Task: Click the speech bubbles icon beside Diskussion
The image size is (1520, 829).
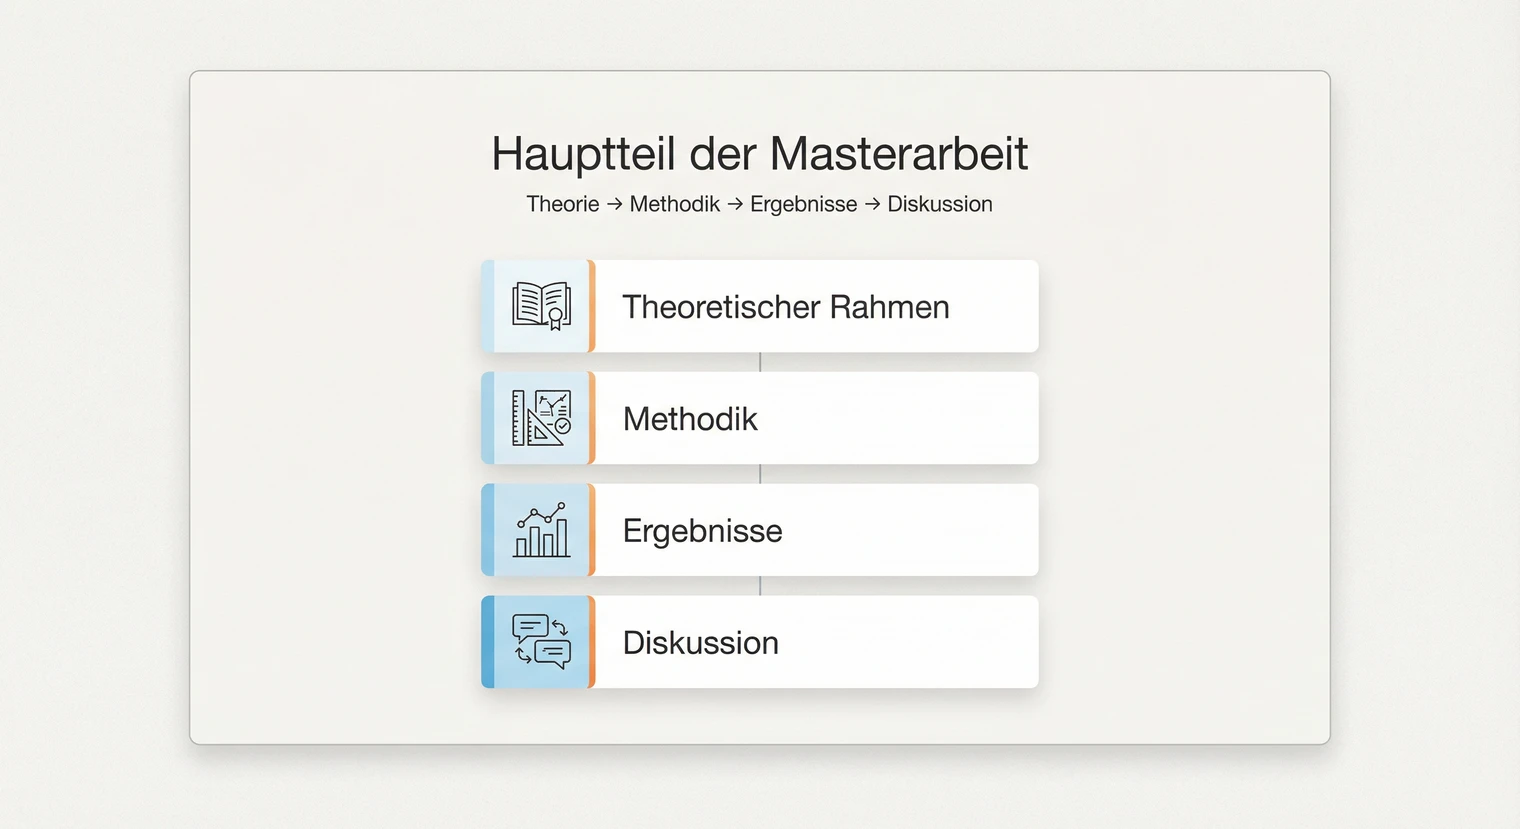Action: click(540, 641)
